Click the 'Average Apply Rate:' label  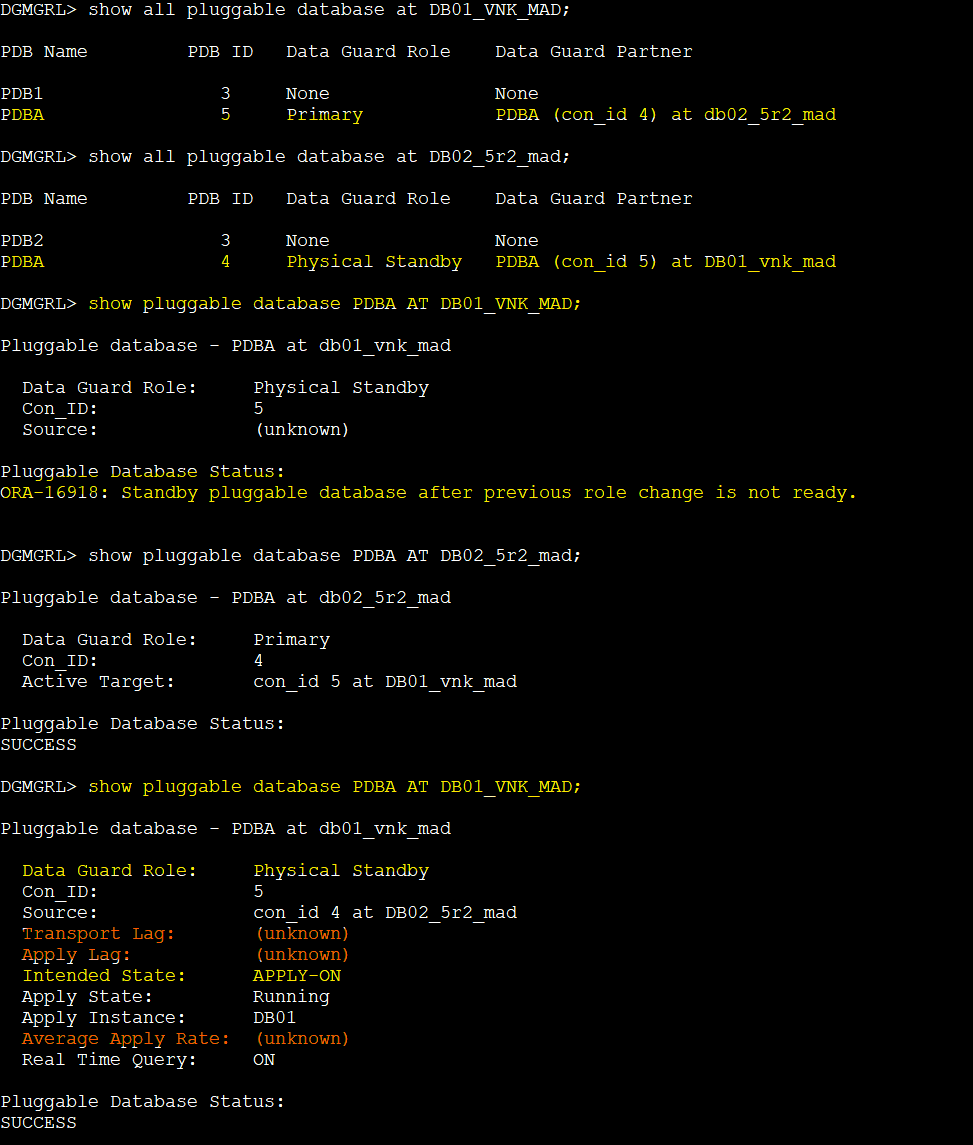[x=126, y=1039]
